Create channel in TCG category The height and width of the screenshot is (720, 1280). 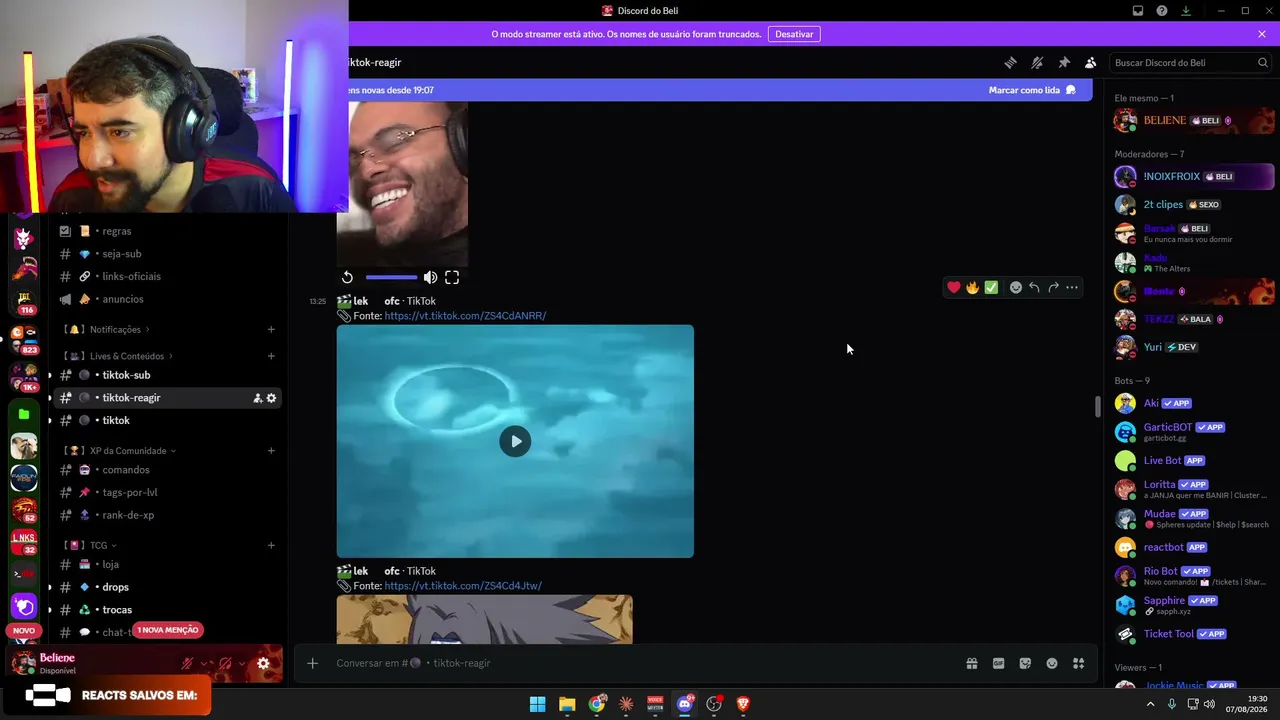click(x=271, y=545)
